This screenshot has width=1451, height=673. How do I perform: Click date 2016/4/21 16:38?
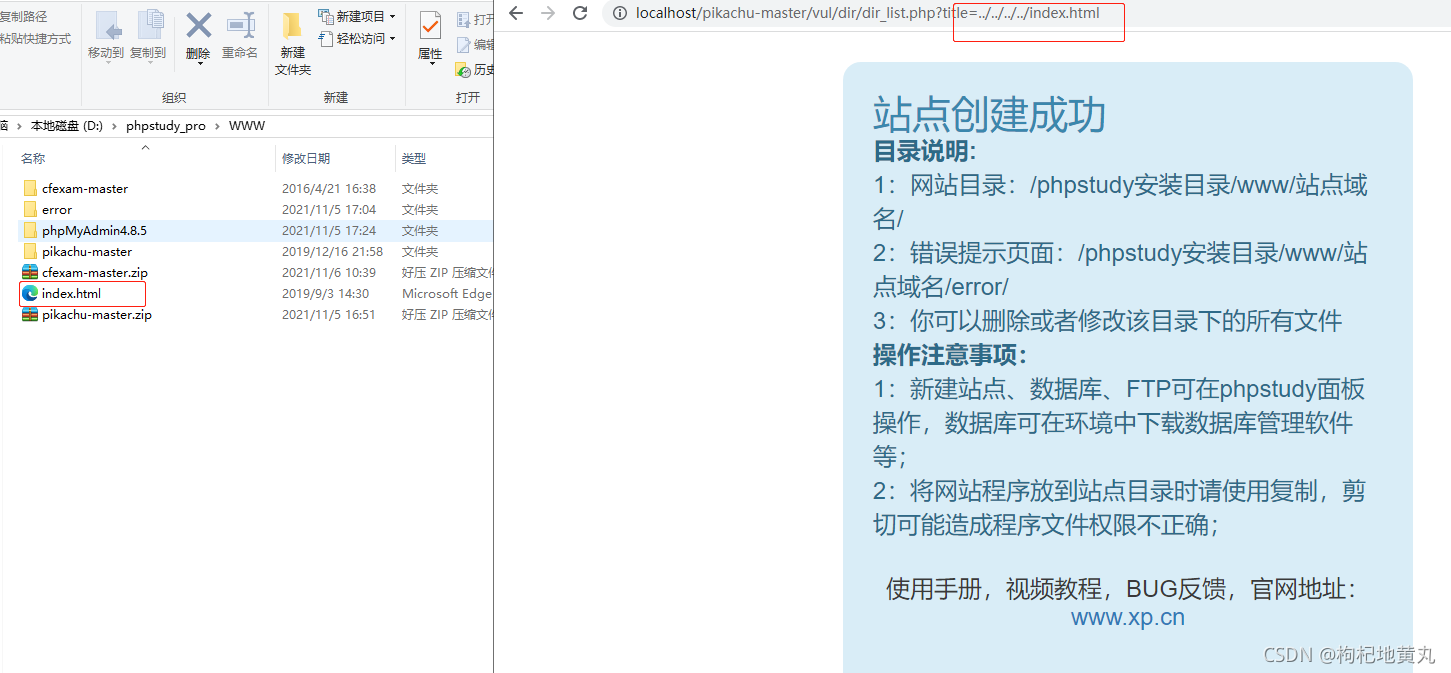(329, 188)
